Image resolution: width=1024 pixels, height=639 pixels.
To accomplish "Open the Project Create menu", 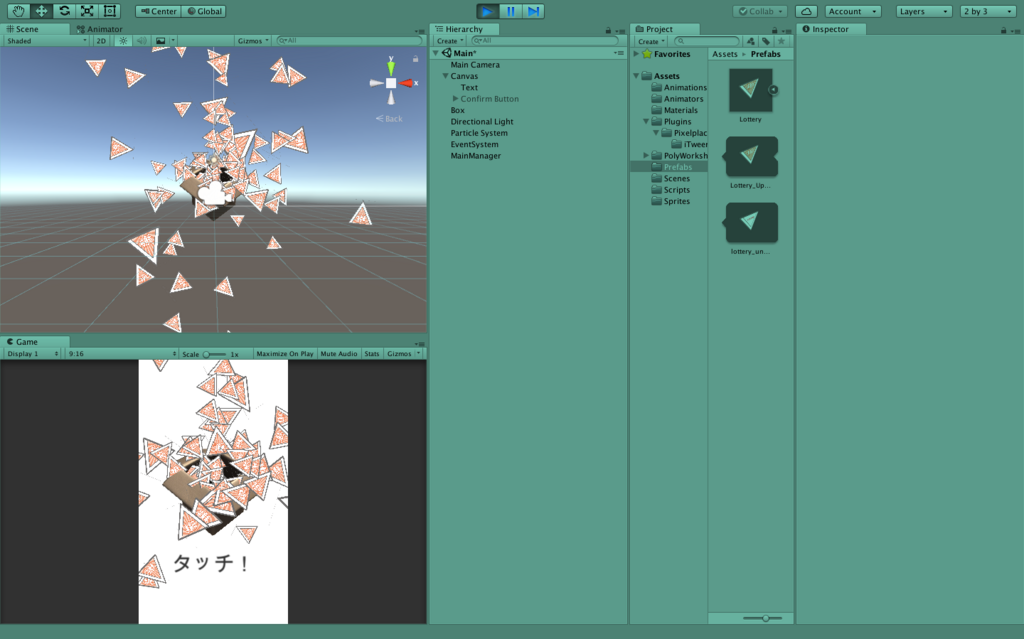I will coord(651,41).
